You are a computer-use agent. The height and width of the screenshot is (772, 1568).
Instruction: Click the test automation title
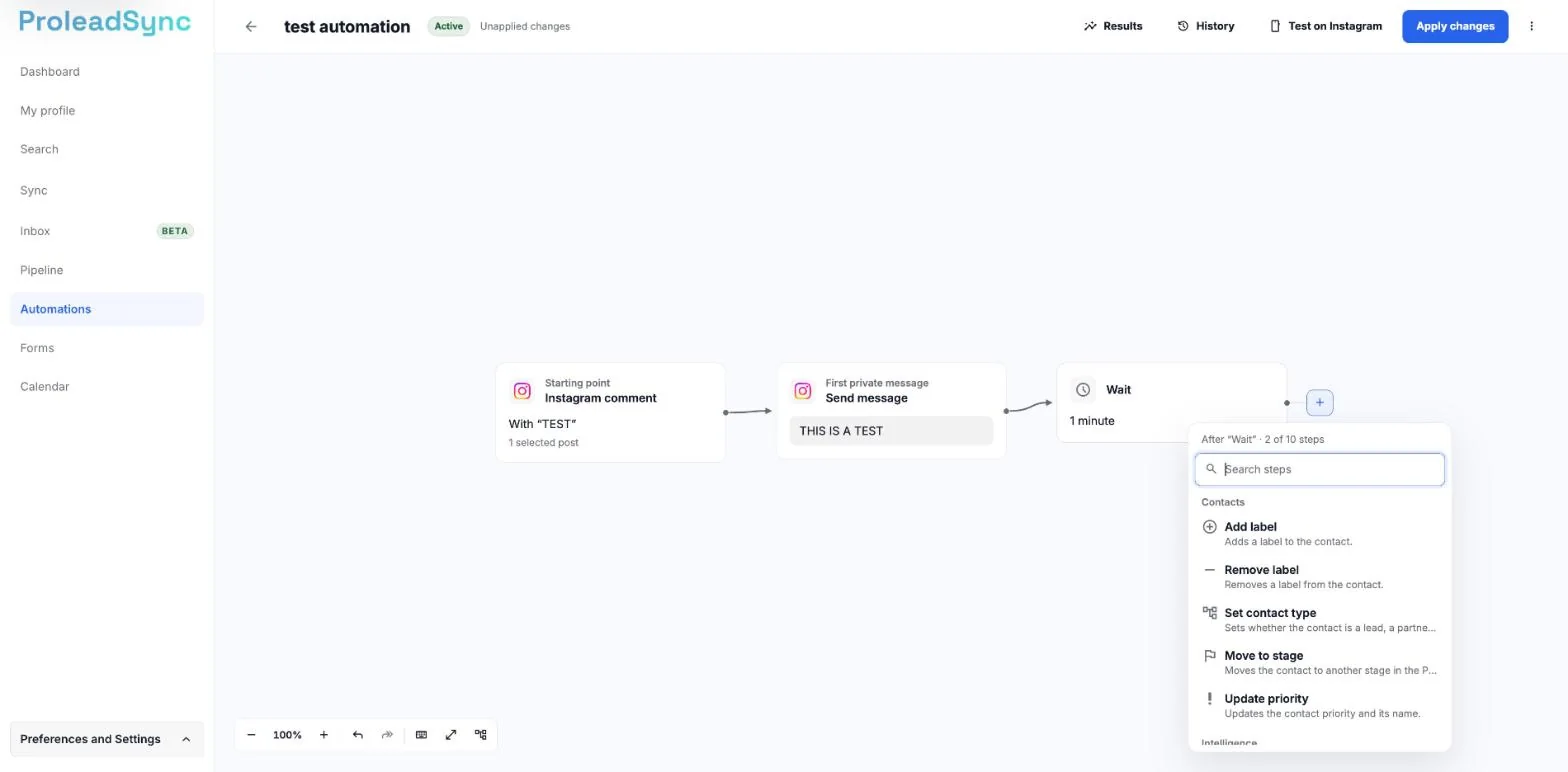pos(347,27)
